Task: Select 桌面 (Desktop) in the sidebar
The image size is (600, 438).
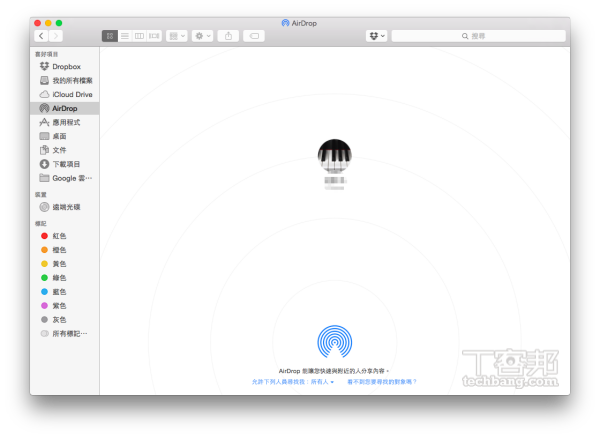Action: pyautogui.click(x=60, y=136)
